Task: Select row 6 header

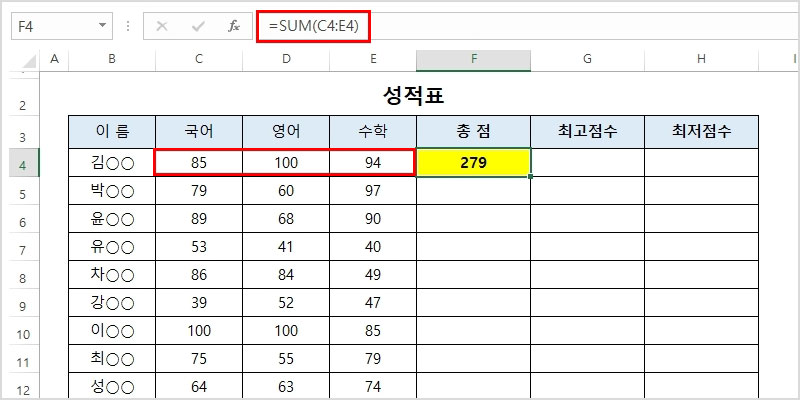Action: click(23, 219)
